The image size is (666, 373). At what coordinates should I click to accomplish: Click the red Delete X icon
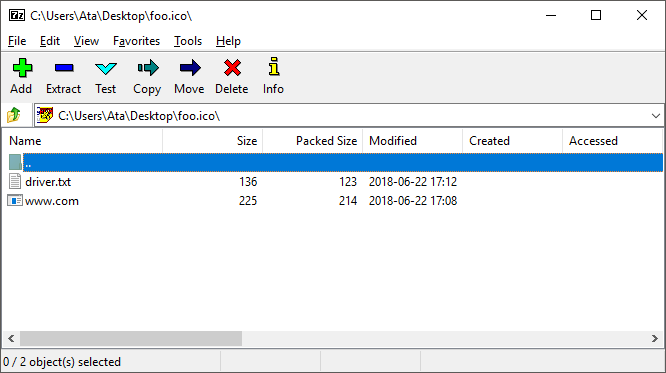(x=232, y=68)
